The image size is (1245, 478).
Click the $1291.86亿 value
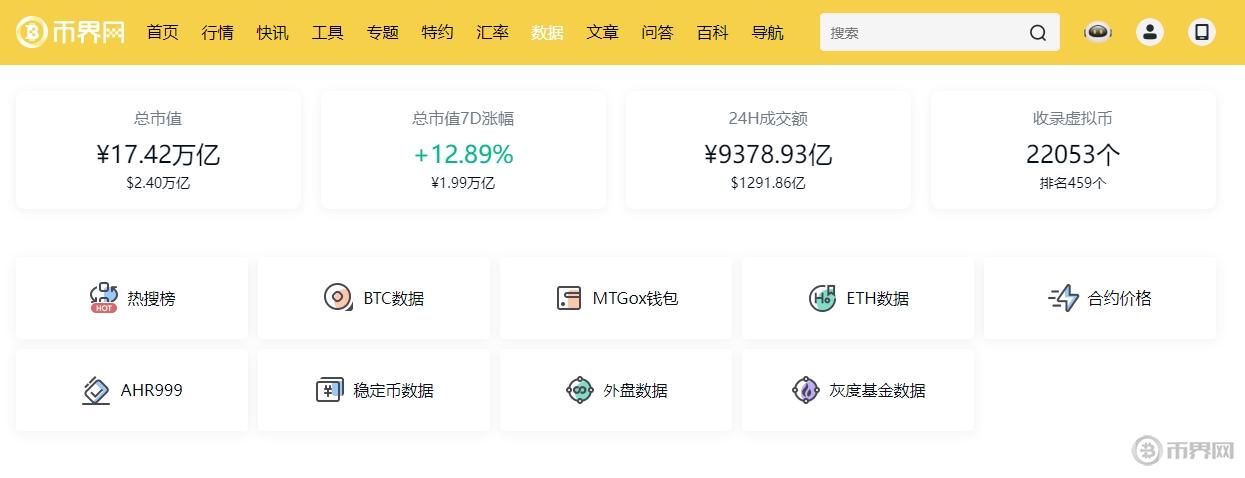click(x=768, y=183)
